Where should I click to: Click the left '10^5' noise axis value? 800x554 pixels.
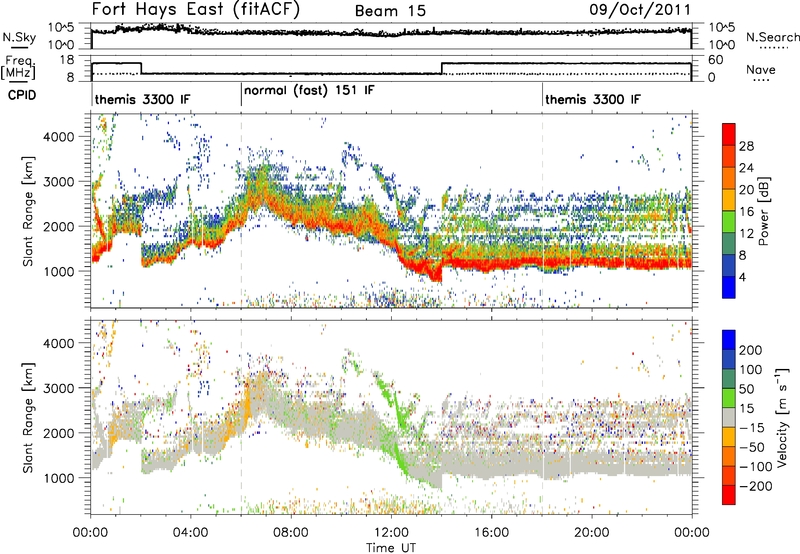61,27
